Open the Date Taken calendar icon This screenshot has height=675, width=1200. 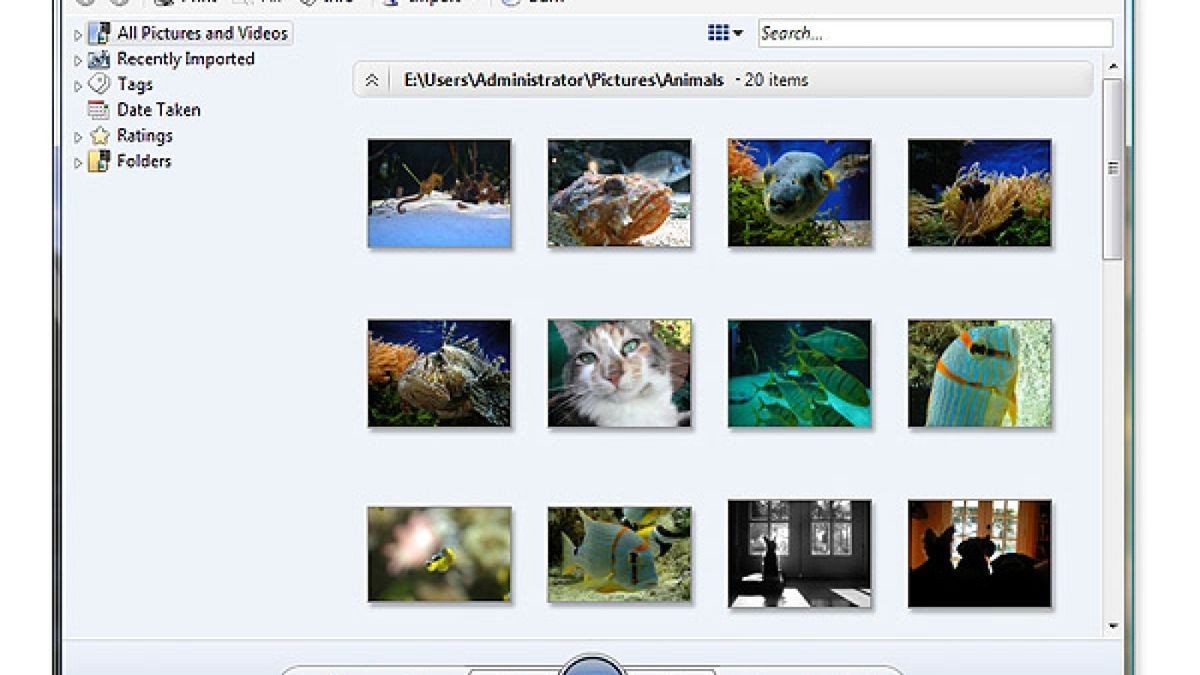99,110
